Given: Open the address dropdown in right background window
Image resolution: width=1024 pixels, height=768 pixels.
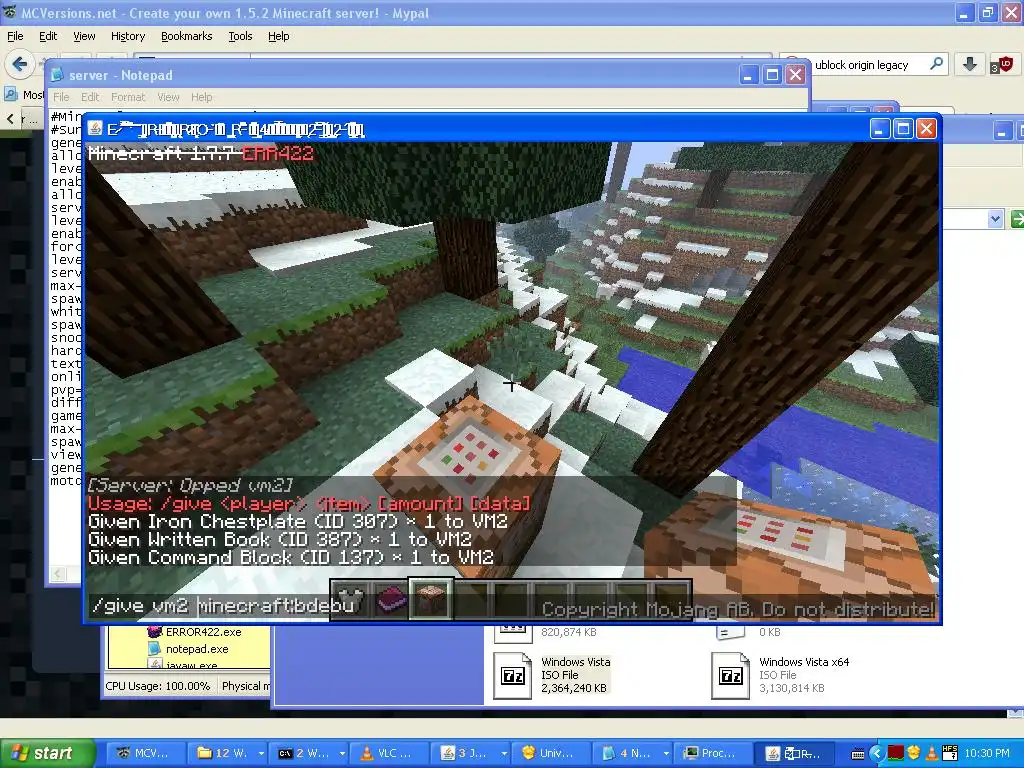Looking at the screenshot, I should 995,219.
